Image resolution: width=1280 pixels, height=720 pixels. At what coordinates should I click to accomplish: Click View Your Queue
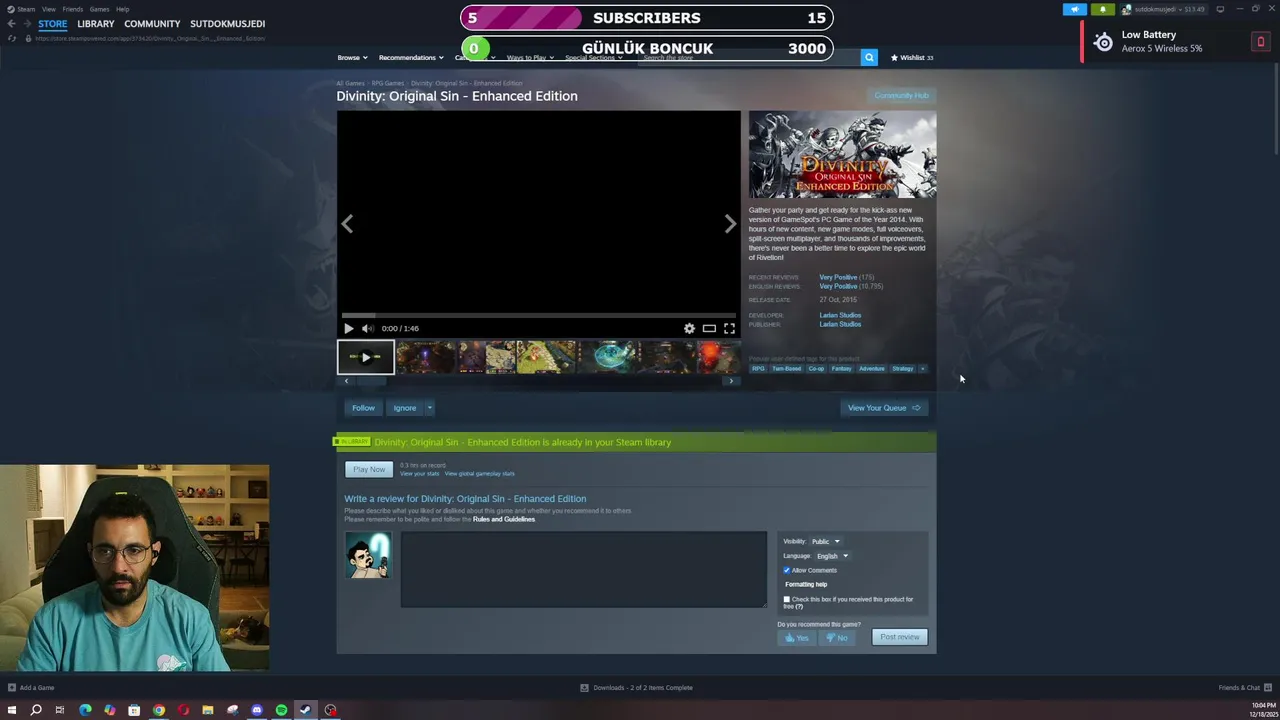(884, 408)
